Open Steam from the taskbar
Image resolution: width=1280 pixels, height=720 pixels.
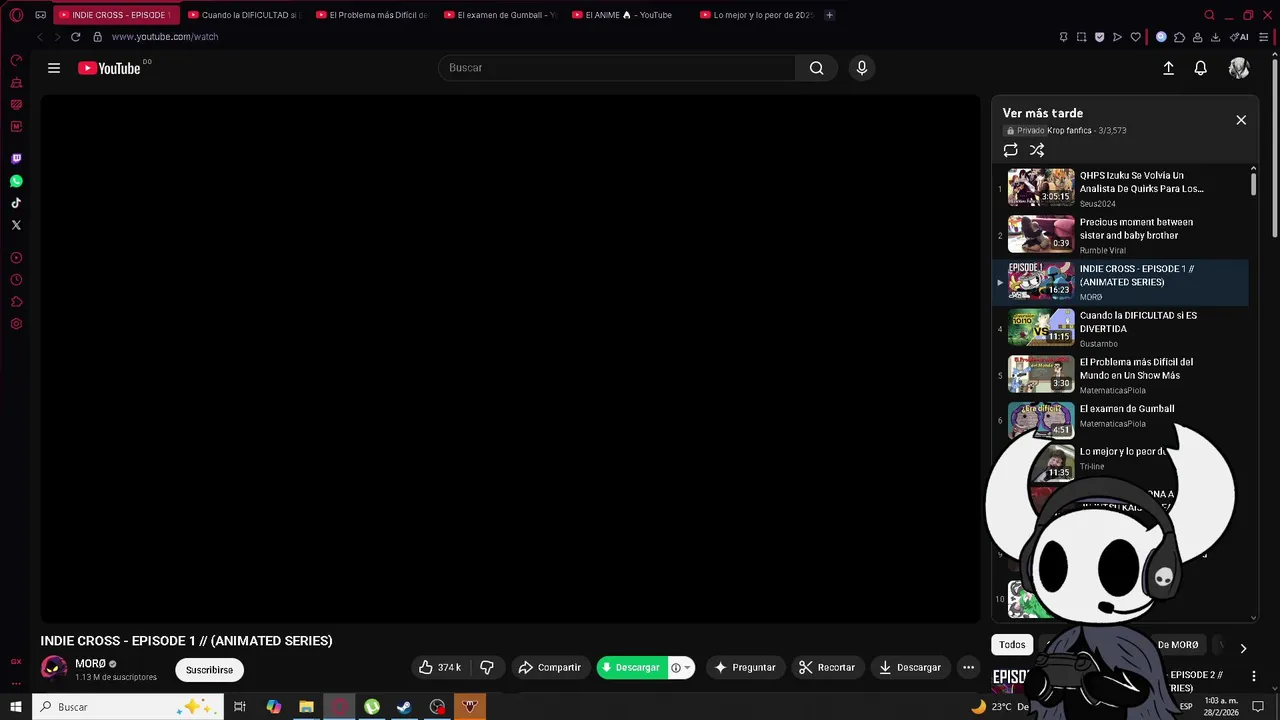(404, 707)
